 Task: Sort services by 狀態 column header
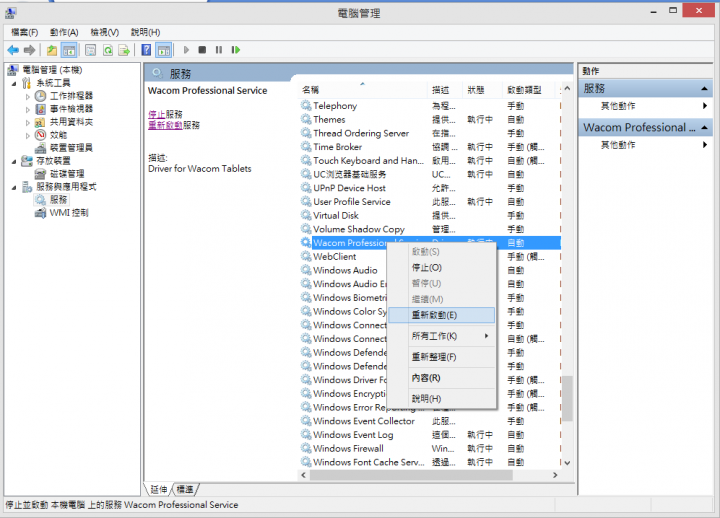pyautogui.click(x=480, y=90)
